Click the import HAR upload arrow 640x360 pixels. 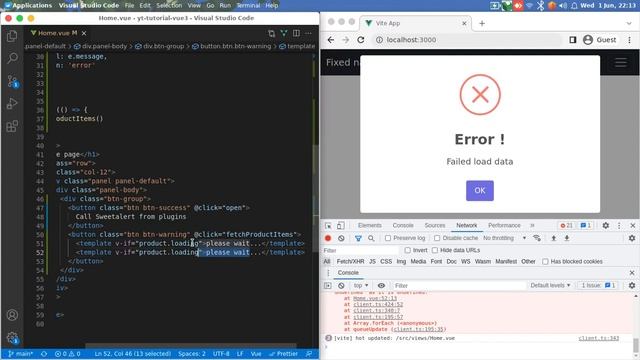(x=554, y=238)
